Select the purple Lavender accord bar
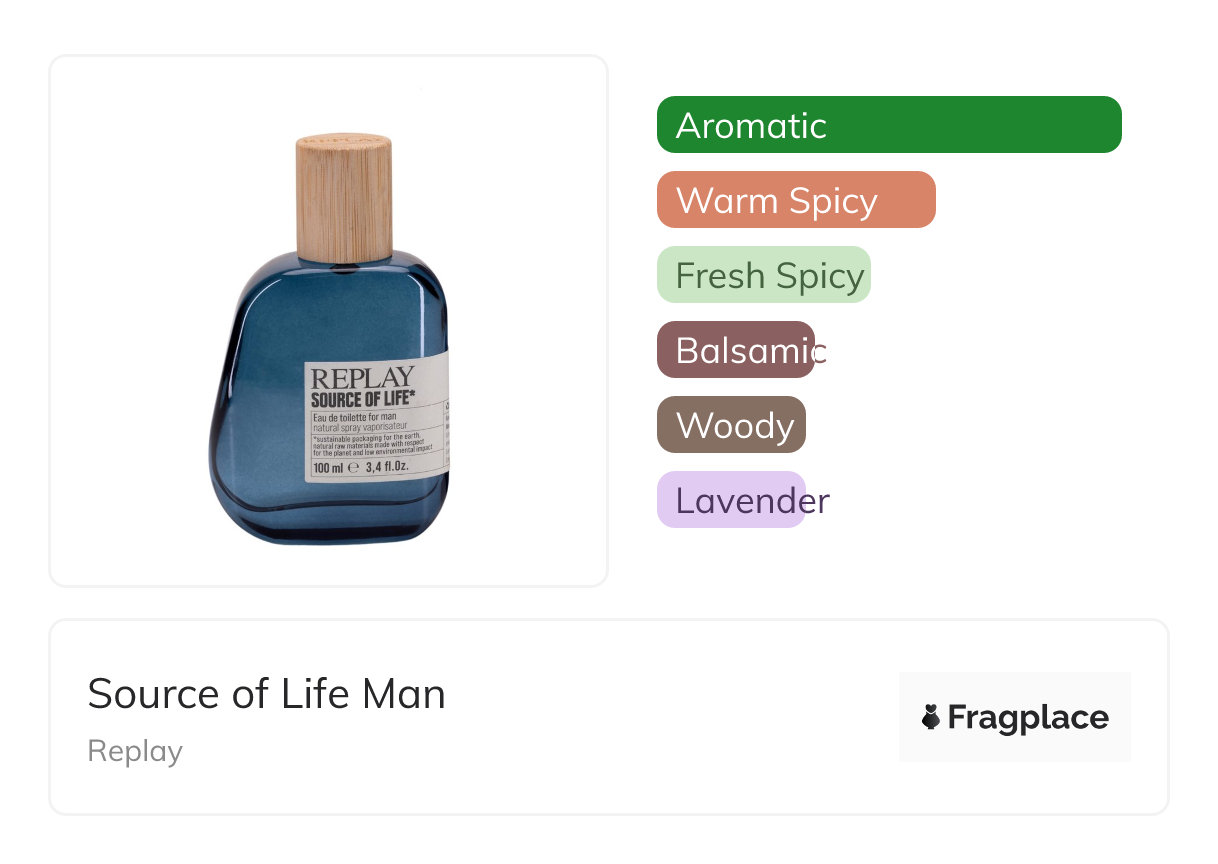This screenshot has height=864, width=1218. (731, 500)
